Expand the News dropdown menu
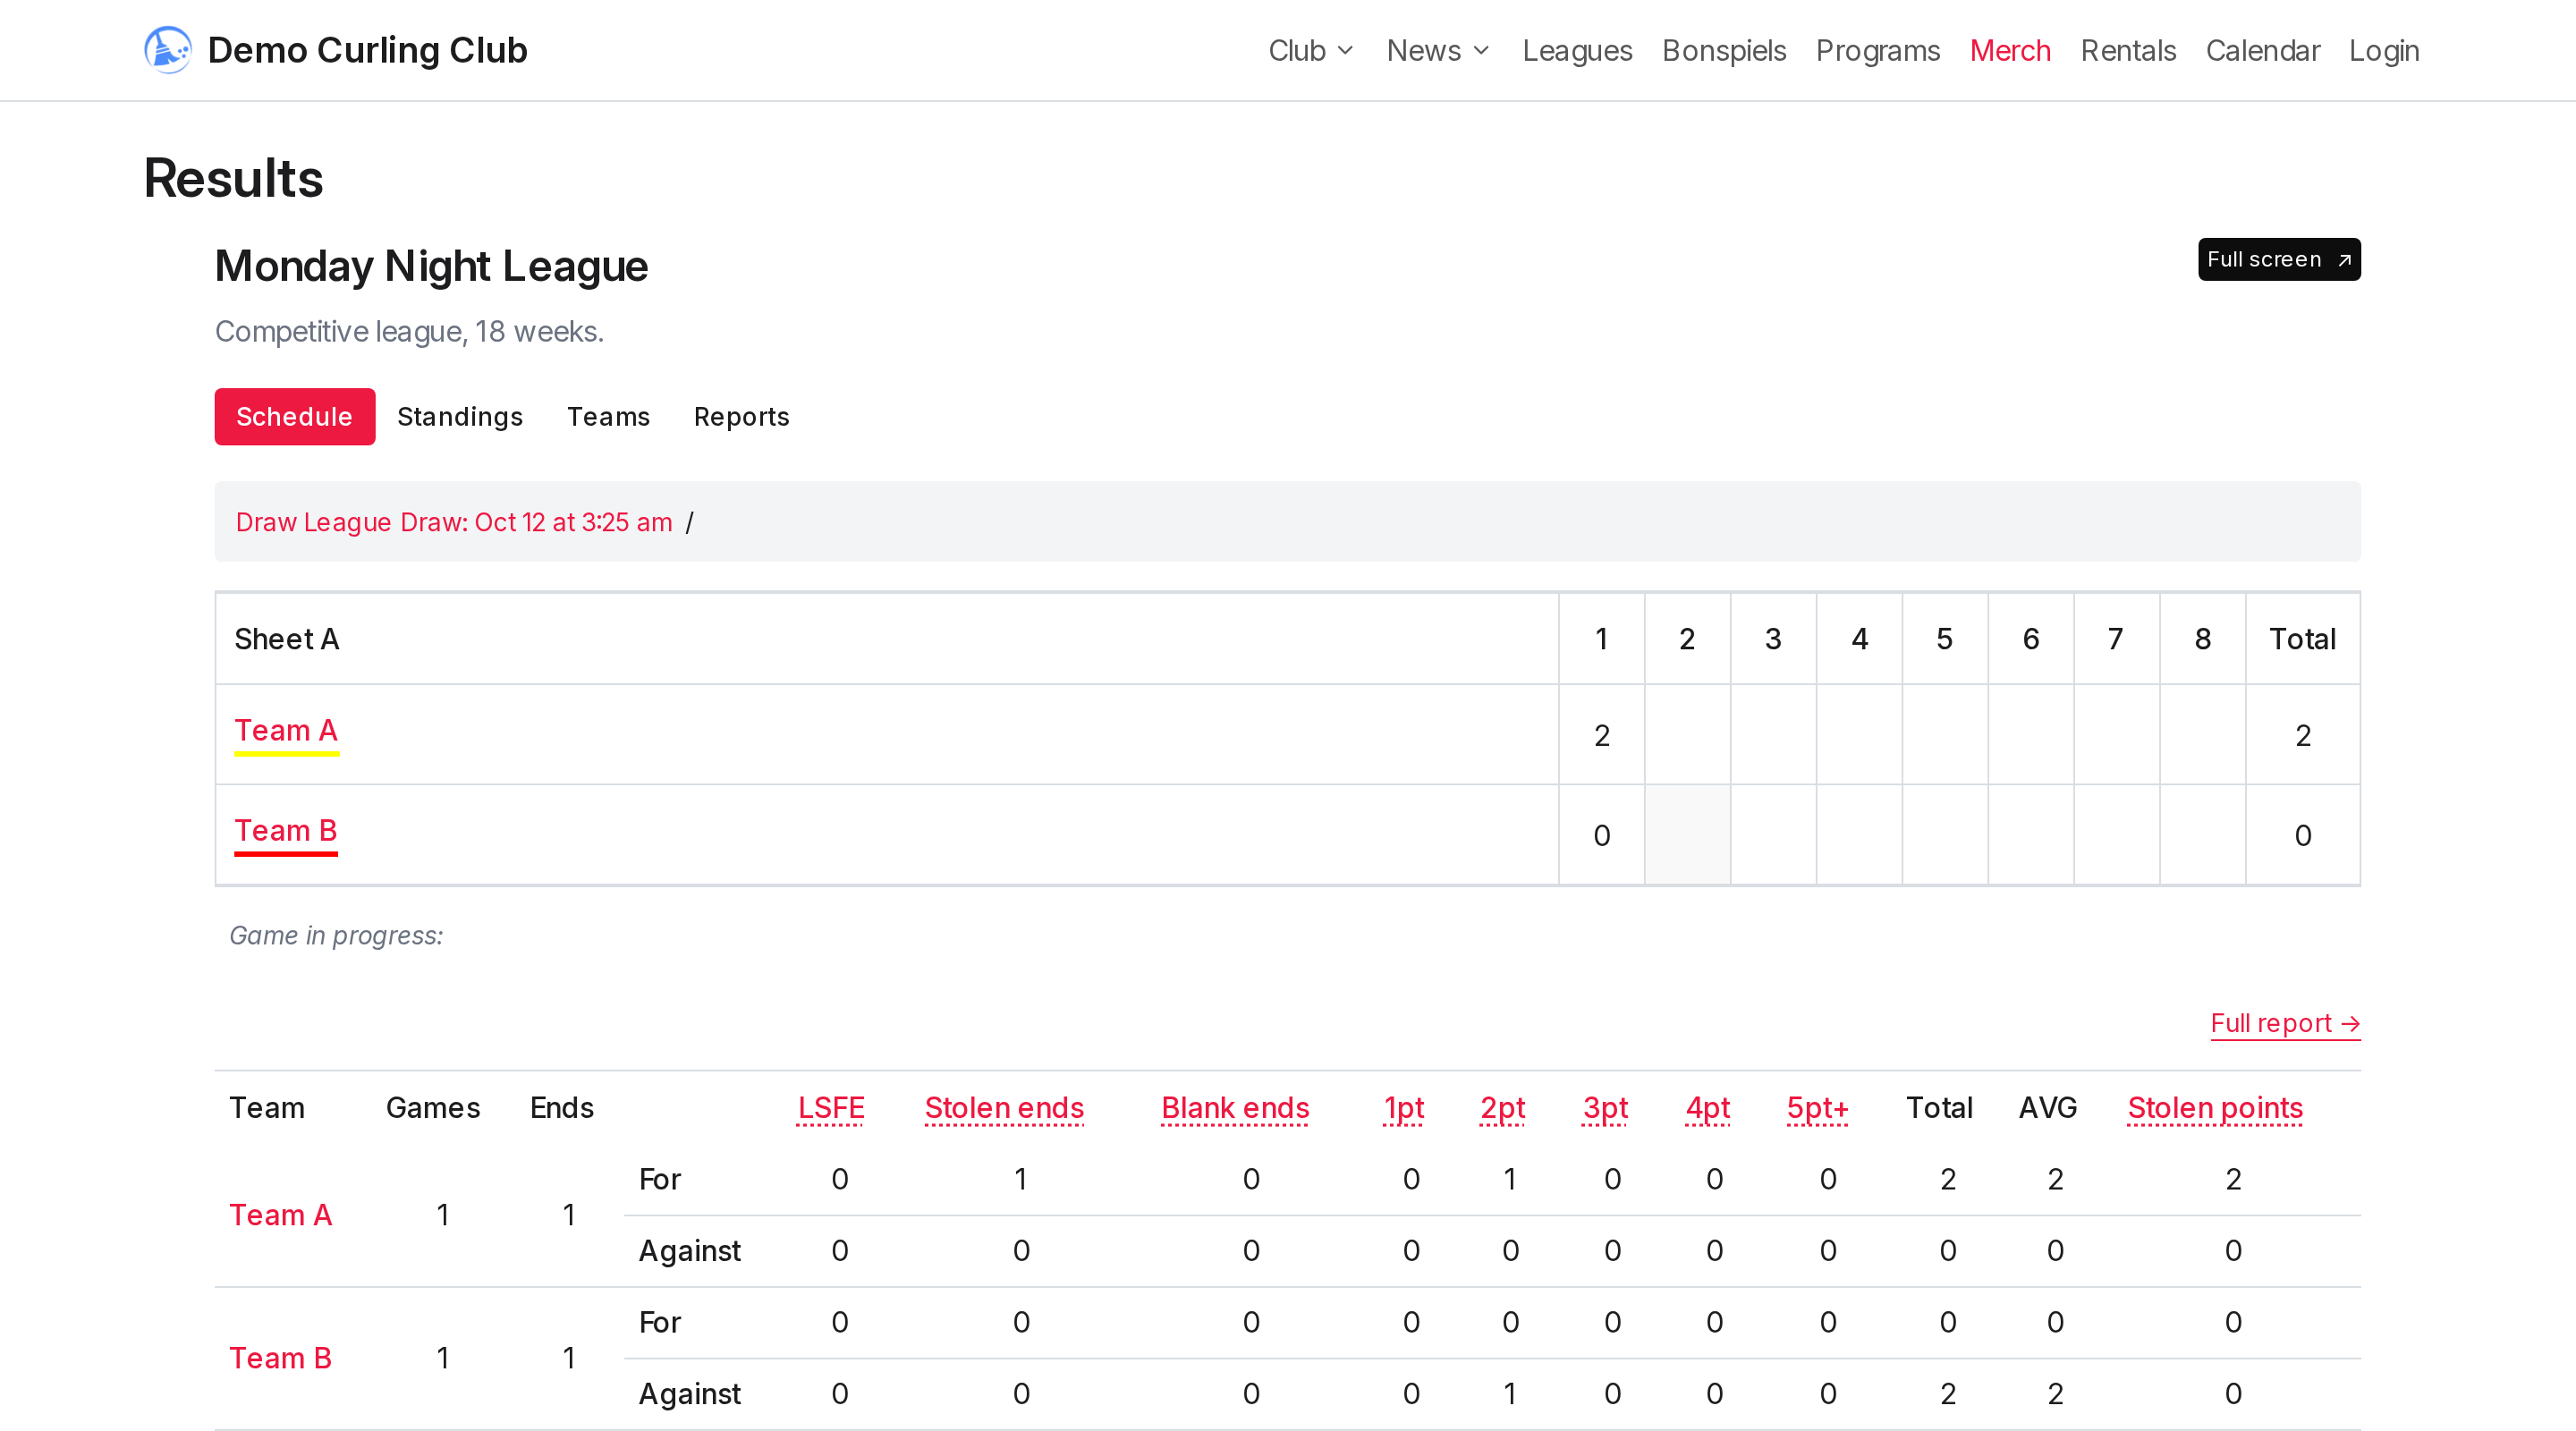 pyautogui.click(x=1437, y=51)
